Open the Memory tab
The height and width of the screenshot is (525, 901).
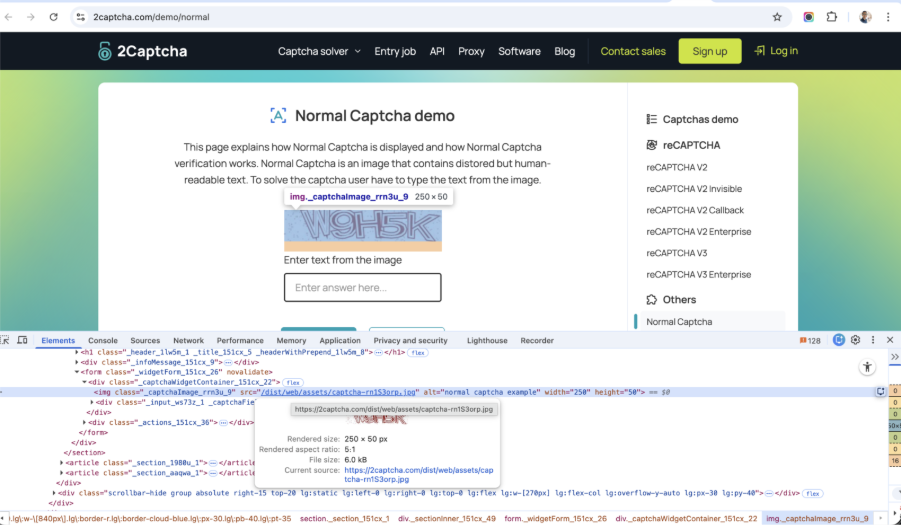click(x=291, y=341)
